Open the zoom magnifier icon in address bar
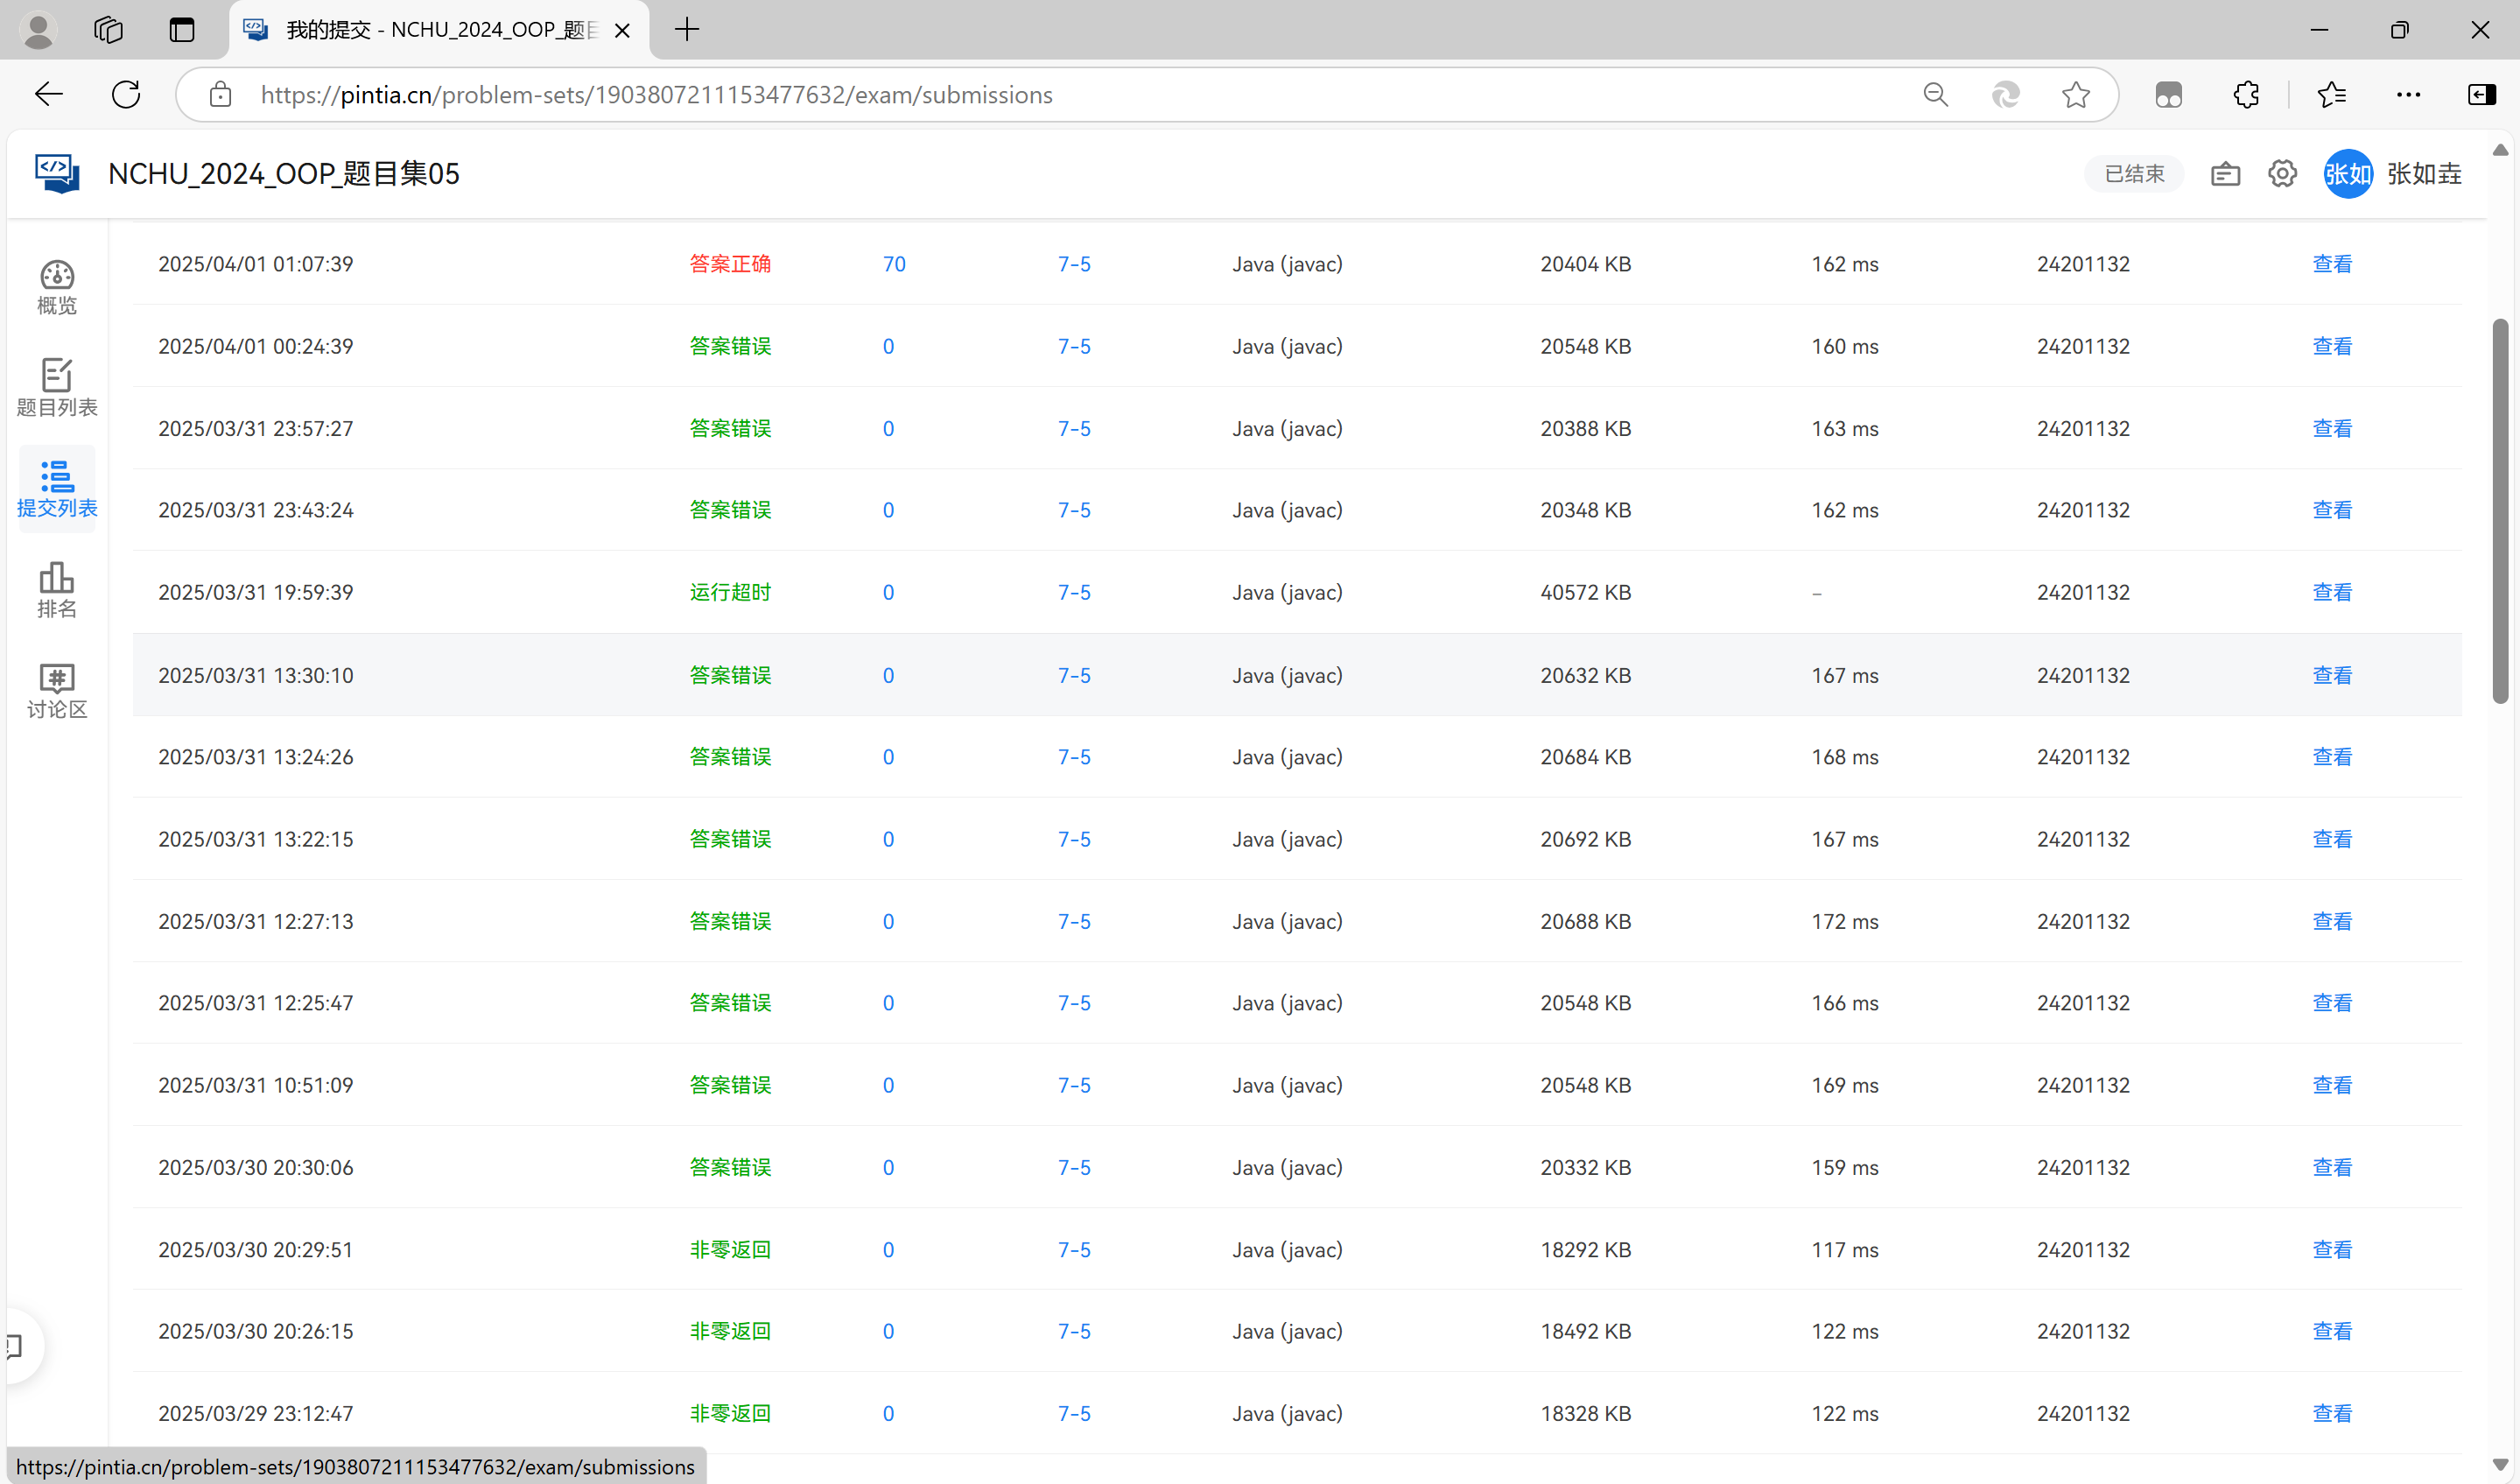The width and height of the screenshot is (2520, 1484). click(1936, 95)
